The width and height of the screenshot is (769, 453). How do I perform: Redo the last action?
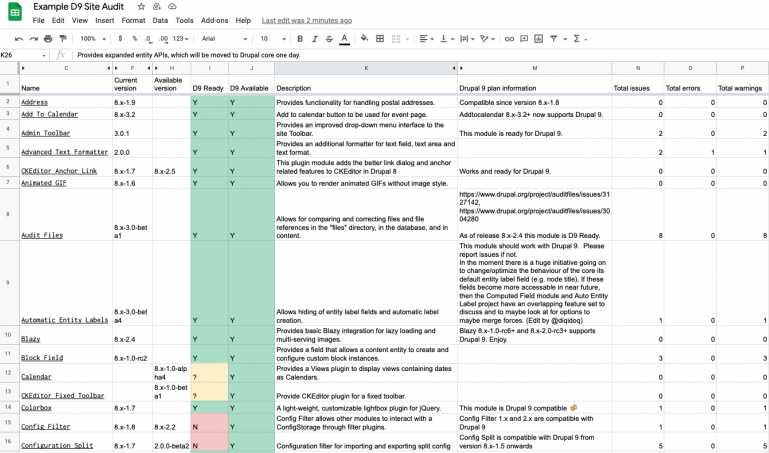coord(33,39)
